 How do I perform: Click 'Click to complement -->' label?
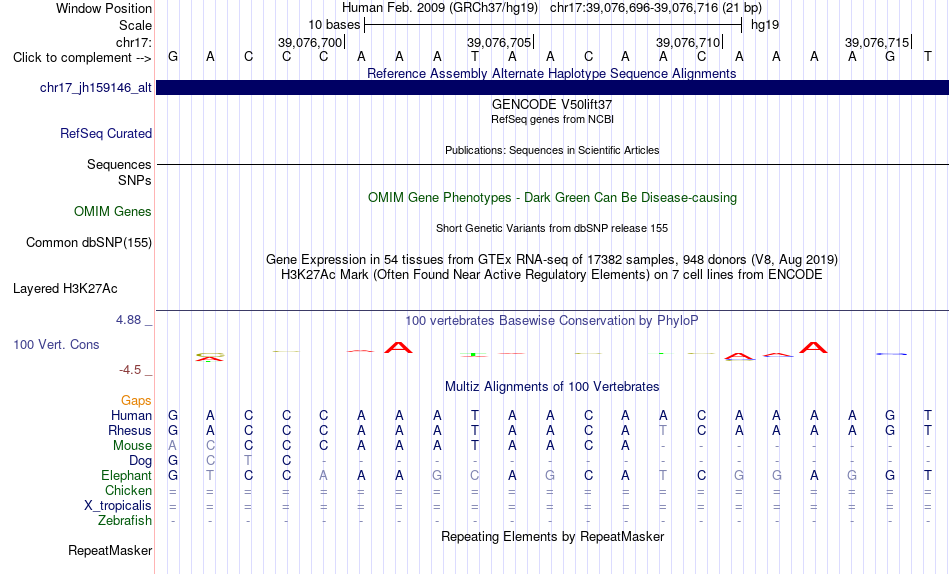tap(82, 58)
